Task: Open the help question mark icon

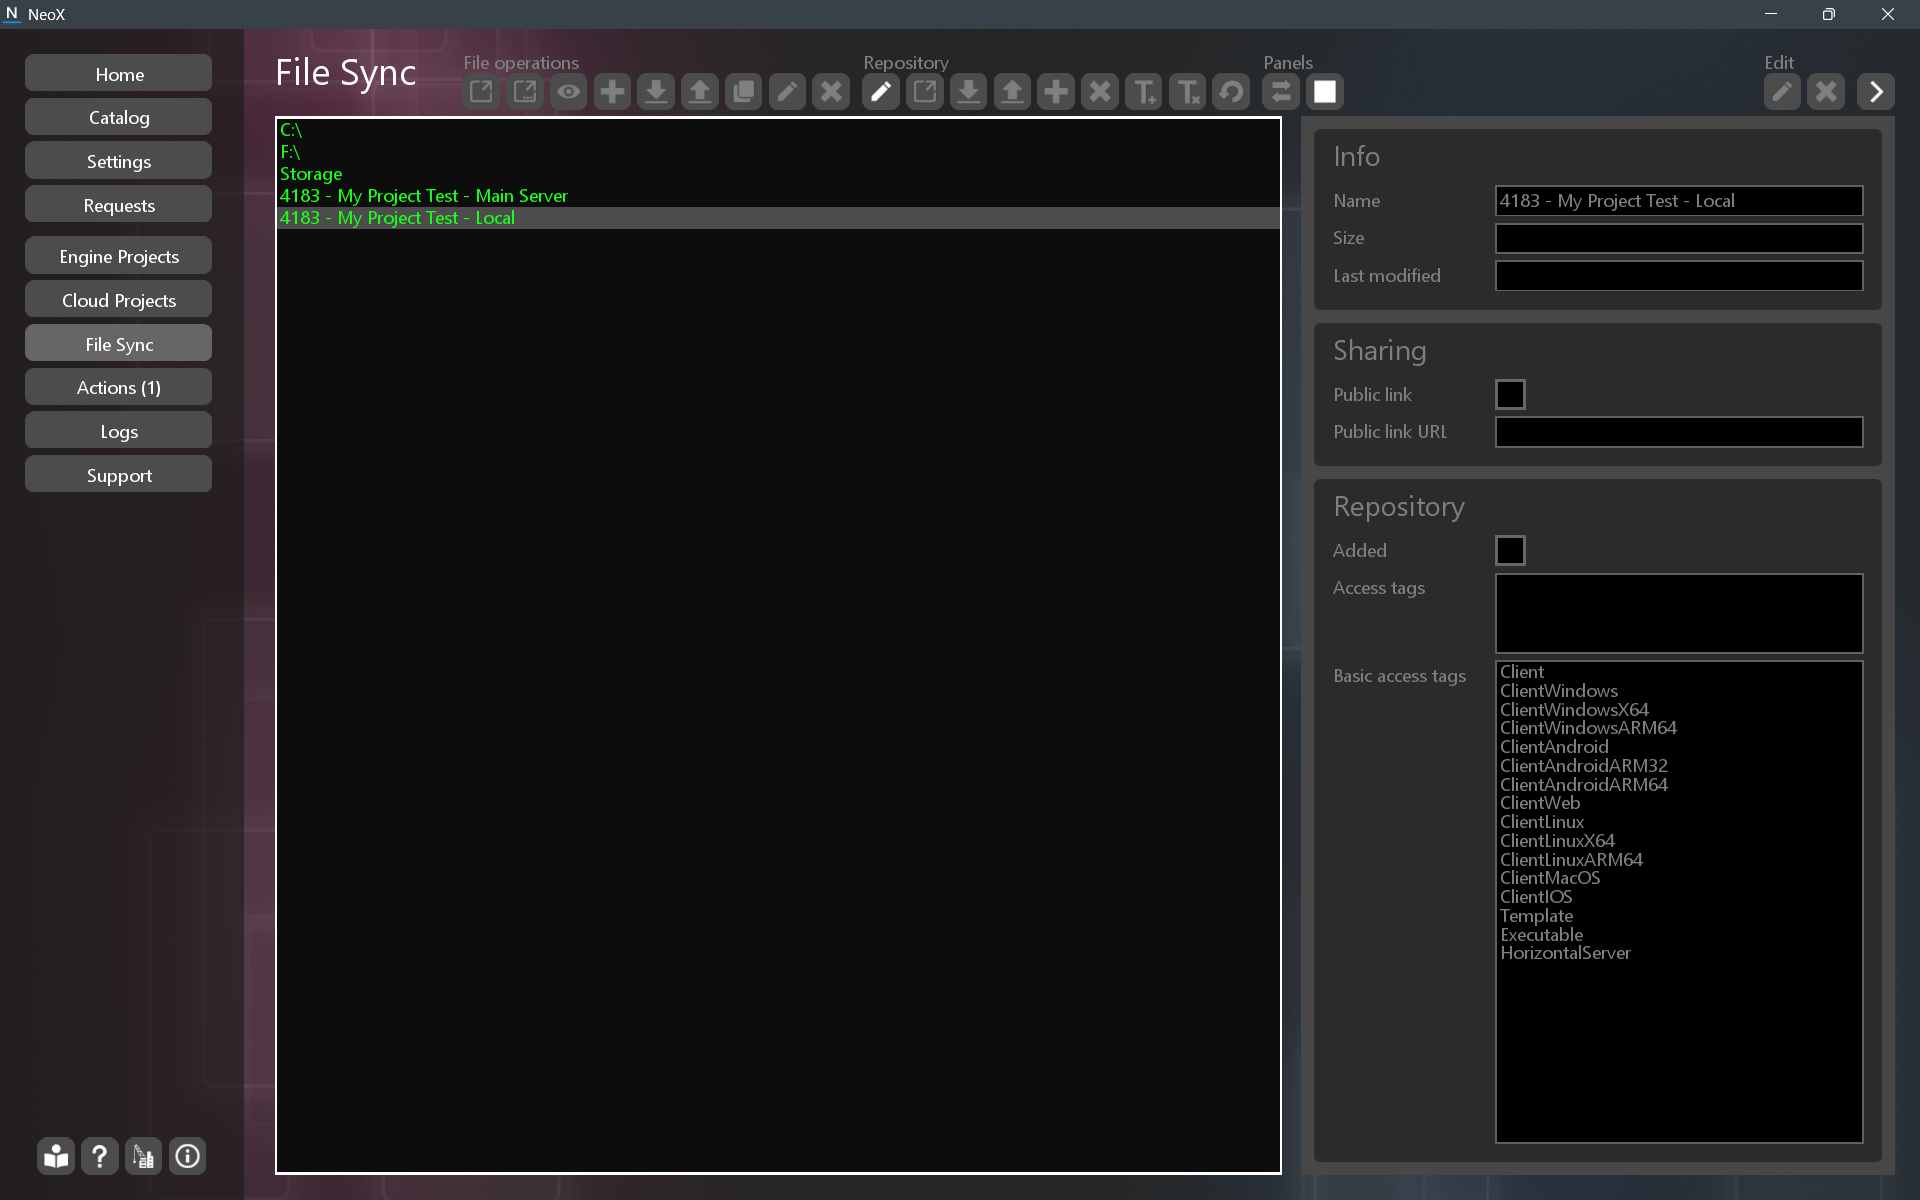Action: point(99,1156)
